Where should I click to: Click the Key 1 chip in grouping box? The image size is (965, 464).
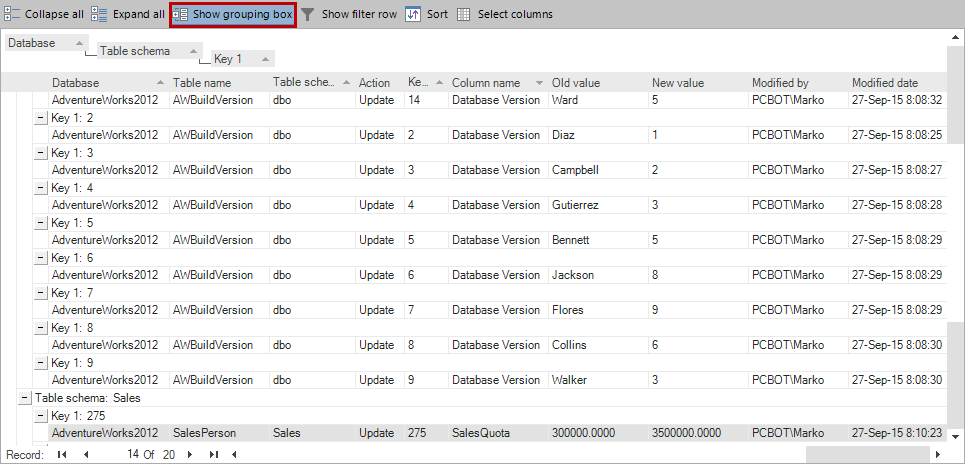pyautogui.click(x=242, y=59)
